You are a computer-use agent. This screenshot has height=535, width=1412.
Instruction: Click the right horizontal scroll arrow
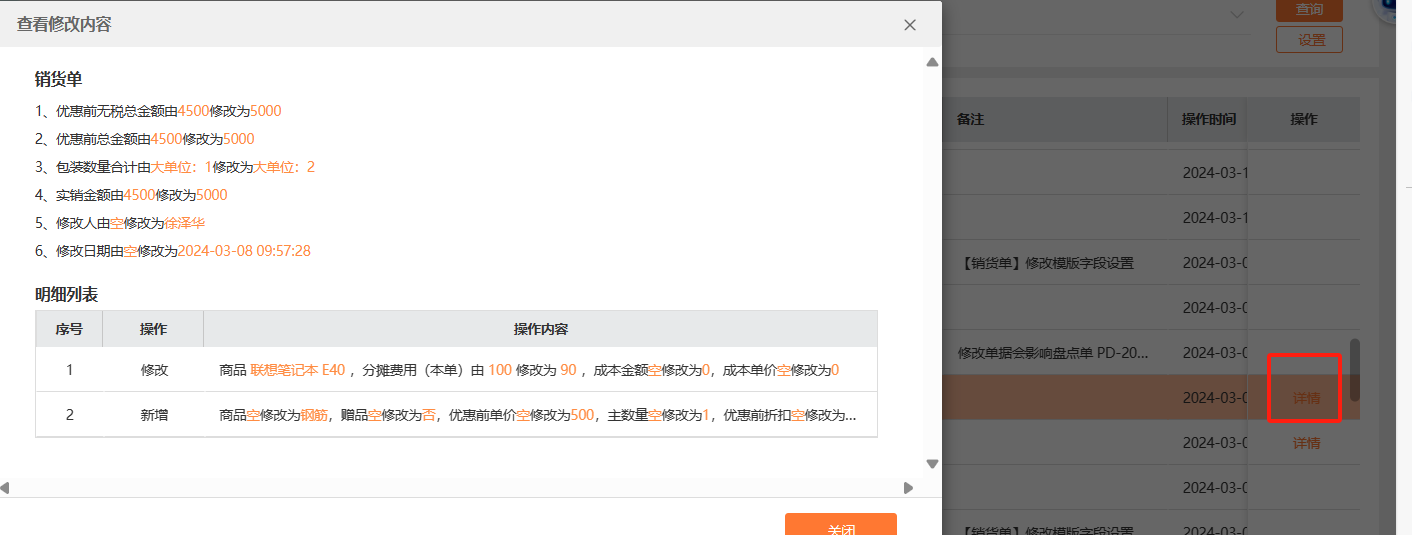[908, 488]
